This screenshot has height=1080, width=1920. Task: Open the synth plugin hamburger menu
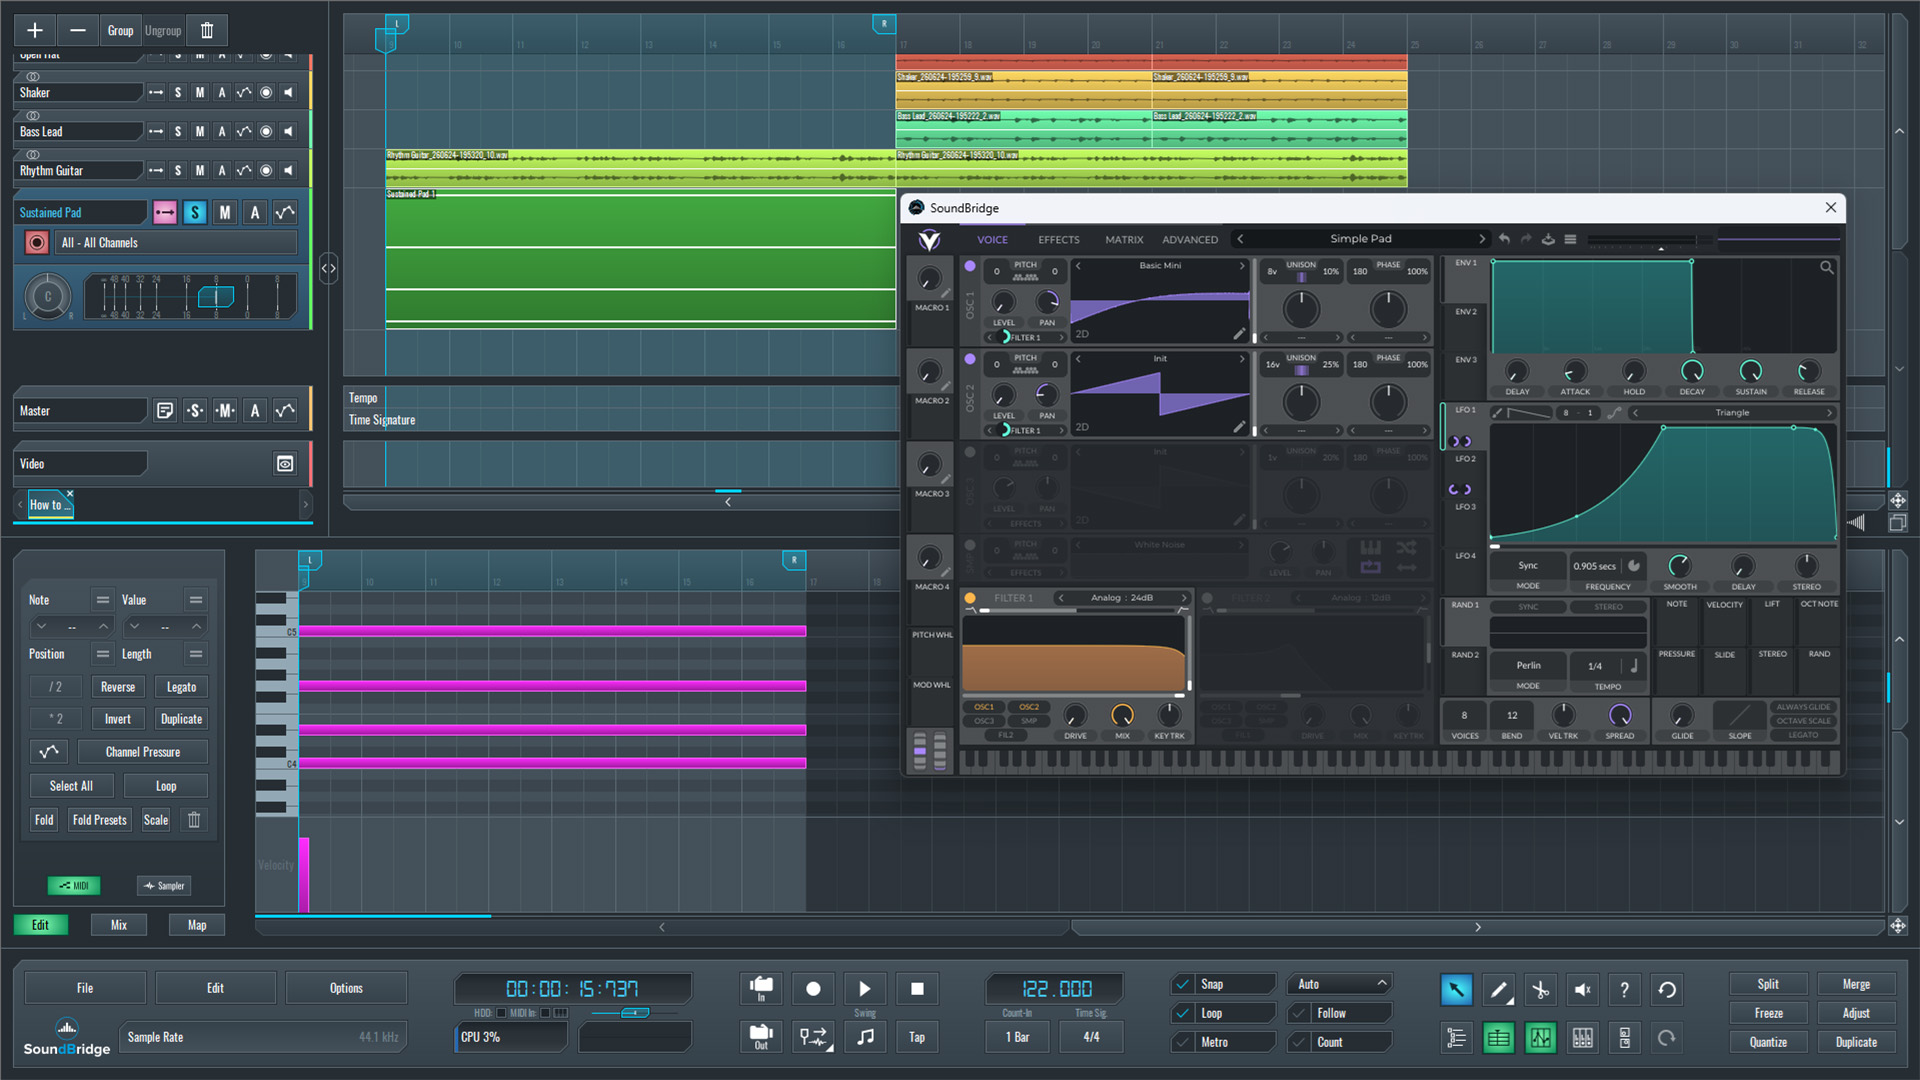[1570, 239]
